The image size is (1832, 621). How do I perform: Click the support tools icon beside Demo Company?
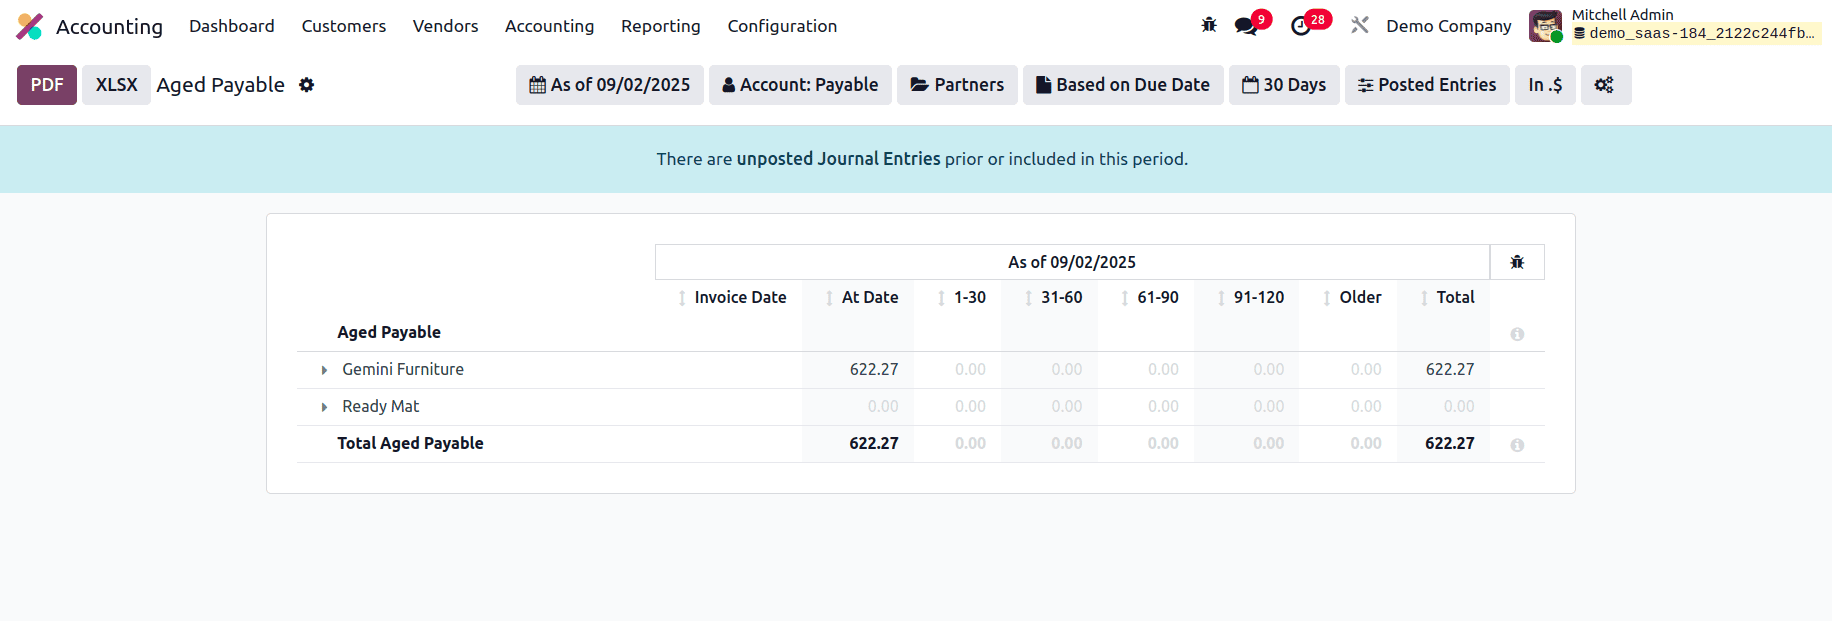click(x=1360, y=25)
